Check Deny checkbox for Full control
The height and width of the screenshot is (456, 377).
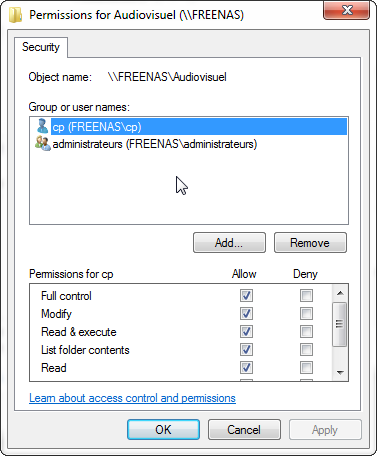[x=306, y=295]
